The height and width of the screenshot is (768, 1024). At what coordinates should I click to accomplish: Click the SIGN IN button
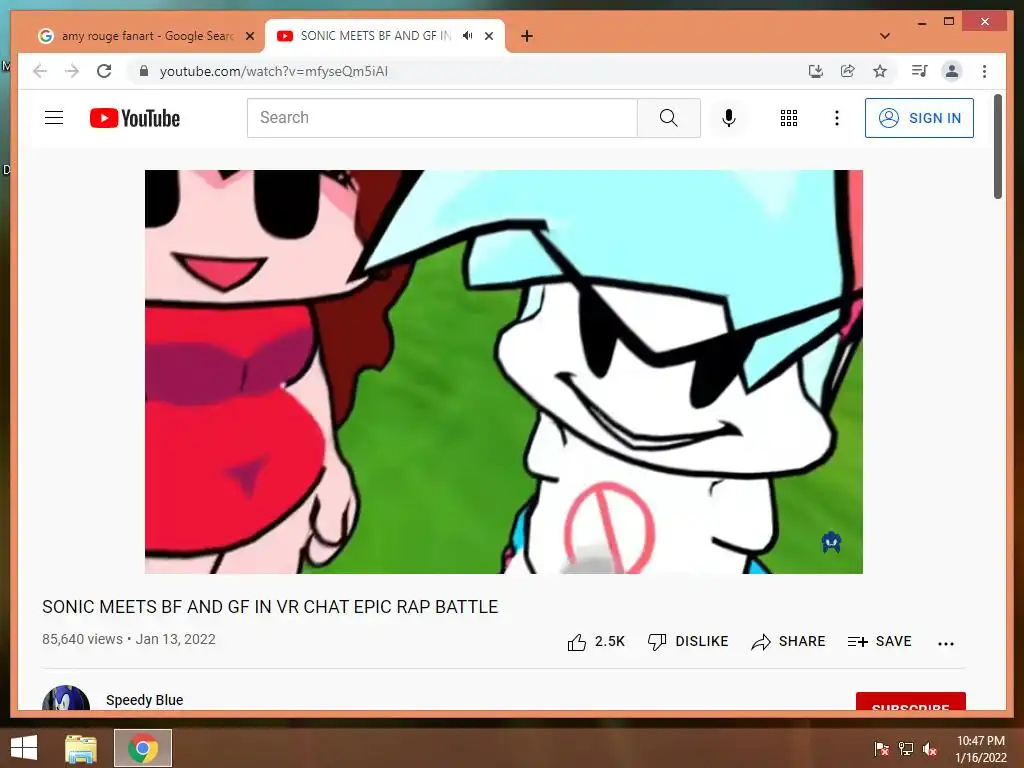point(919,118)
